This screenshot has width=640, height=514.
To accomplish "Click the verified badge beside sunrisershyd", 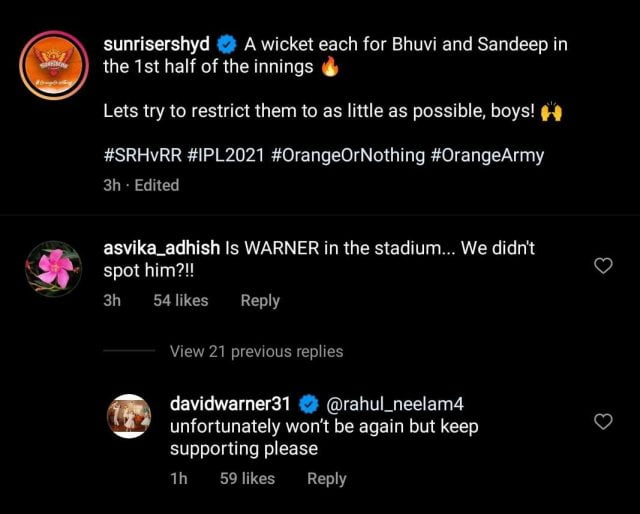I will pos(226,45).
